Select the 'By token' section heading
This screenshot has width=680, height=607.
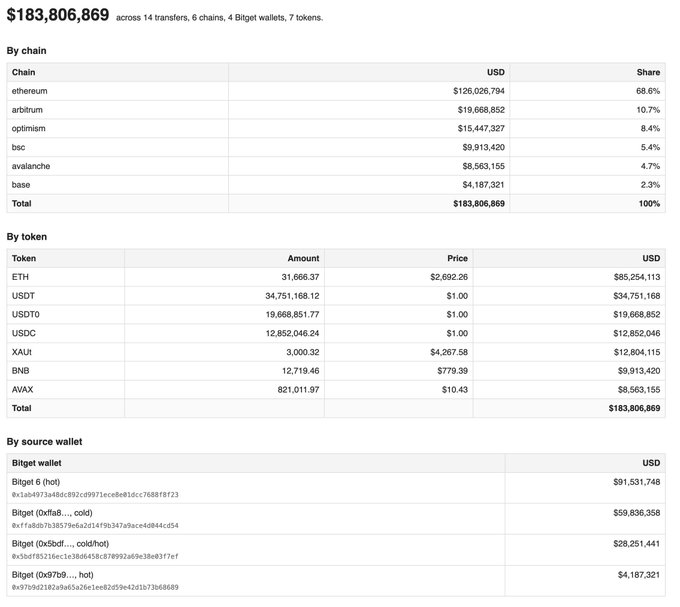(27, 237)
